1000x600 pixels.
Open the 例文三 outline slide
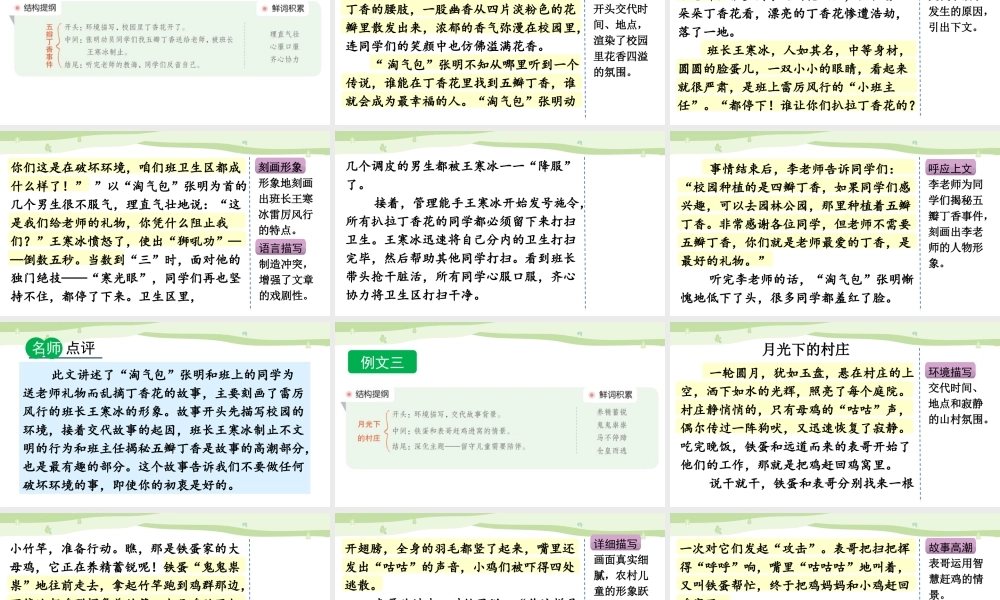pyautogui.click(x=500, y=414)
